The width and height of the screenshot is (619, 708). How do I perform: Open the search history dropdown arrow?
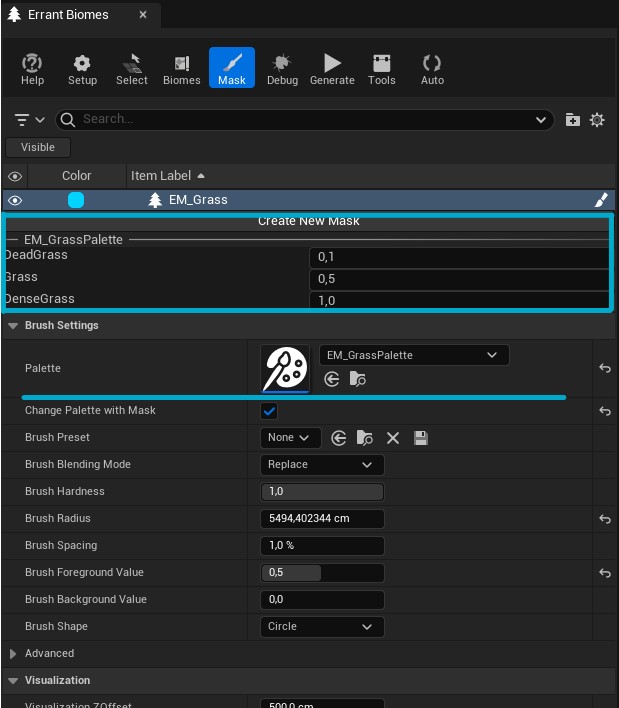540,120
